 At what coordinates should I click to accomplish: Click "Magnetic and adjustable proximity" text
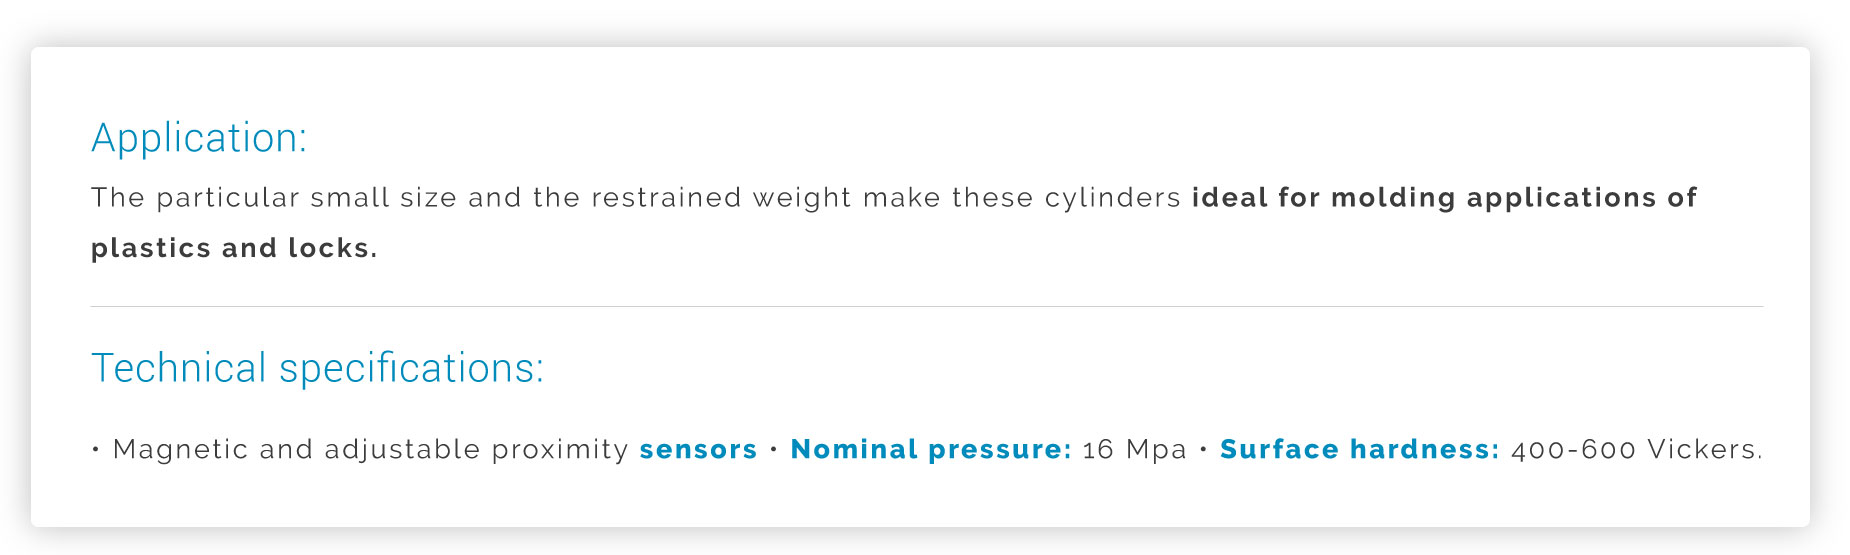pyautogui.click(x=371, y=449)
